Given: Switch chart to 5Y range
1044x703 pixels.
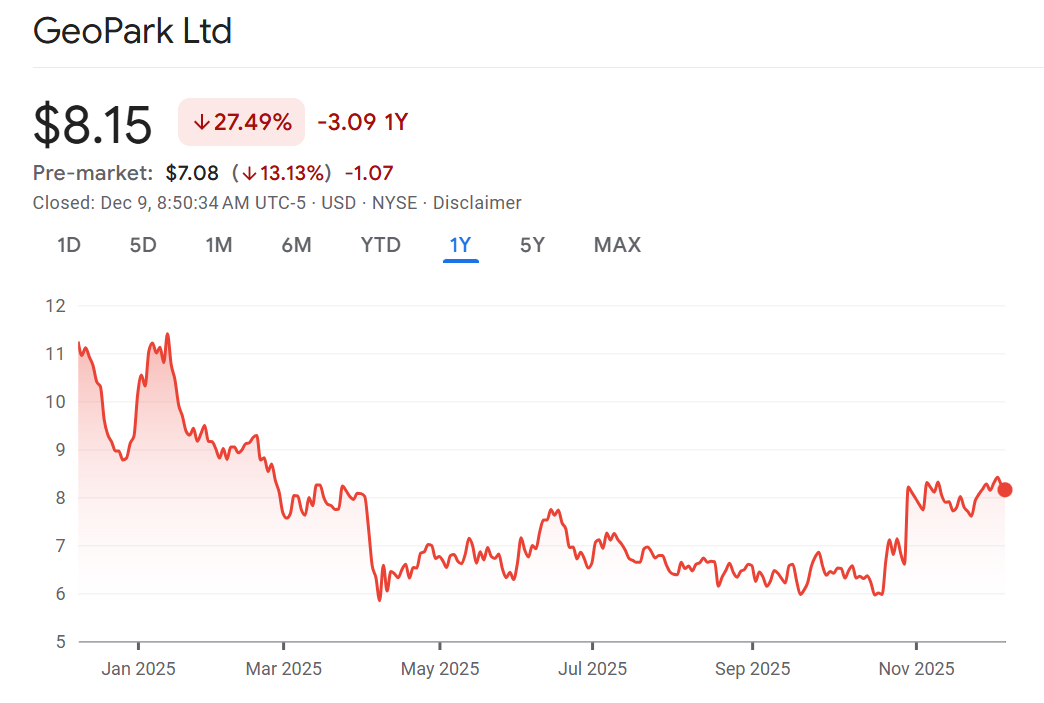Looking at the screenshot, I should point(532,245).
